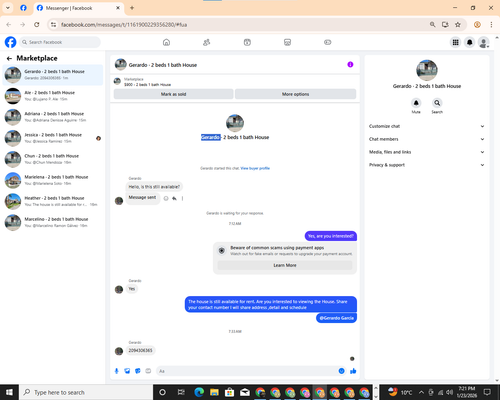Switch to the first pinned Facebook tab
Screen dimensions: 500x400
point(23,8)
